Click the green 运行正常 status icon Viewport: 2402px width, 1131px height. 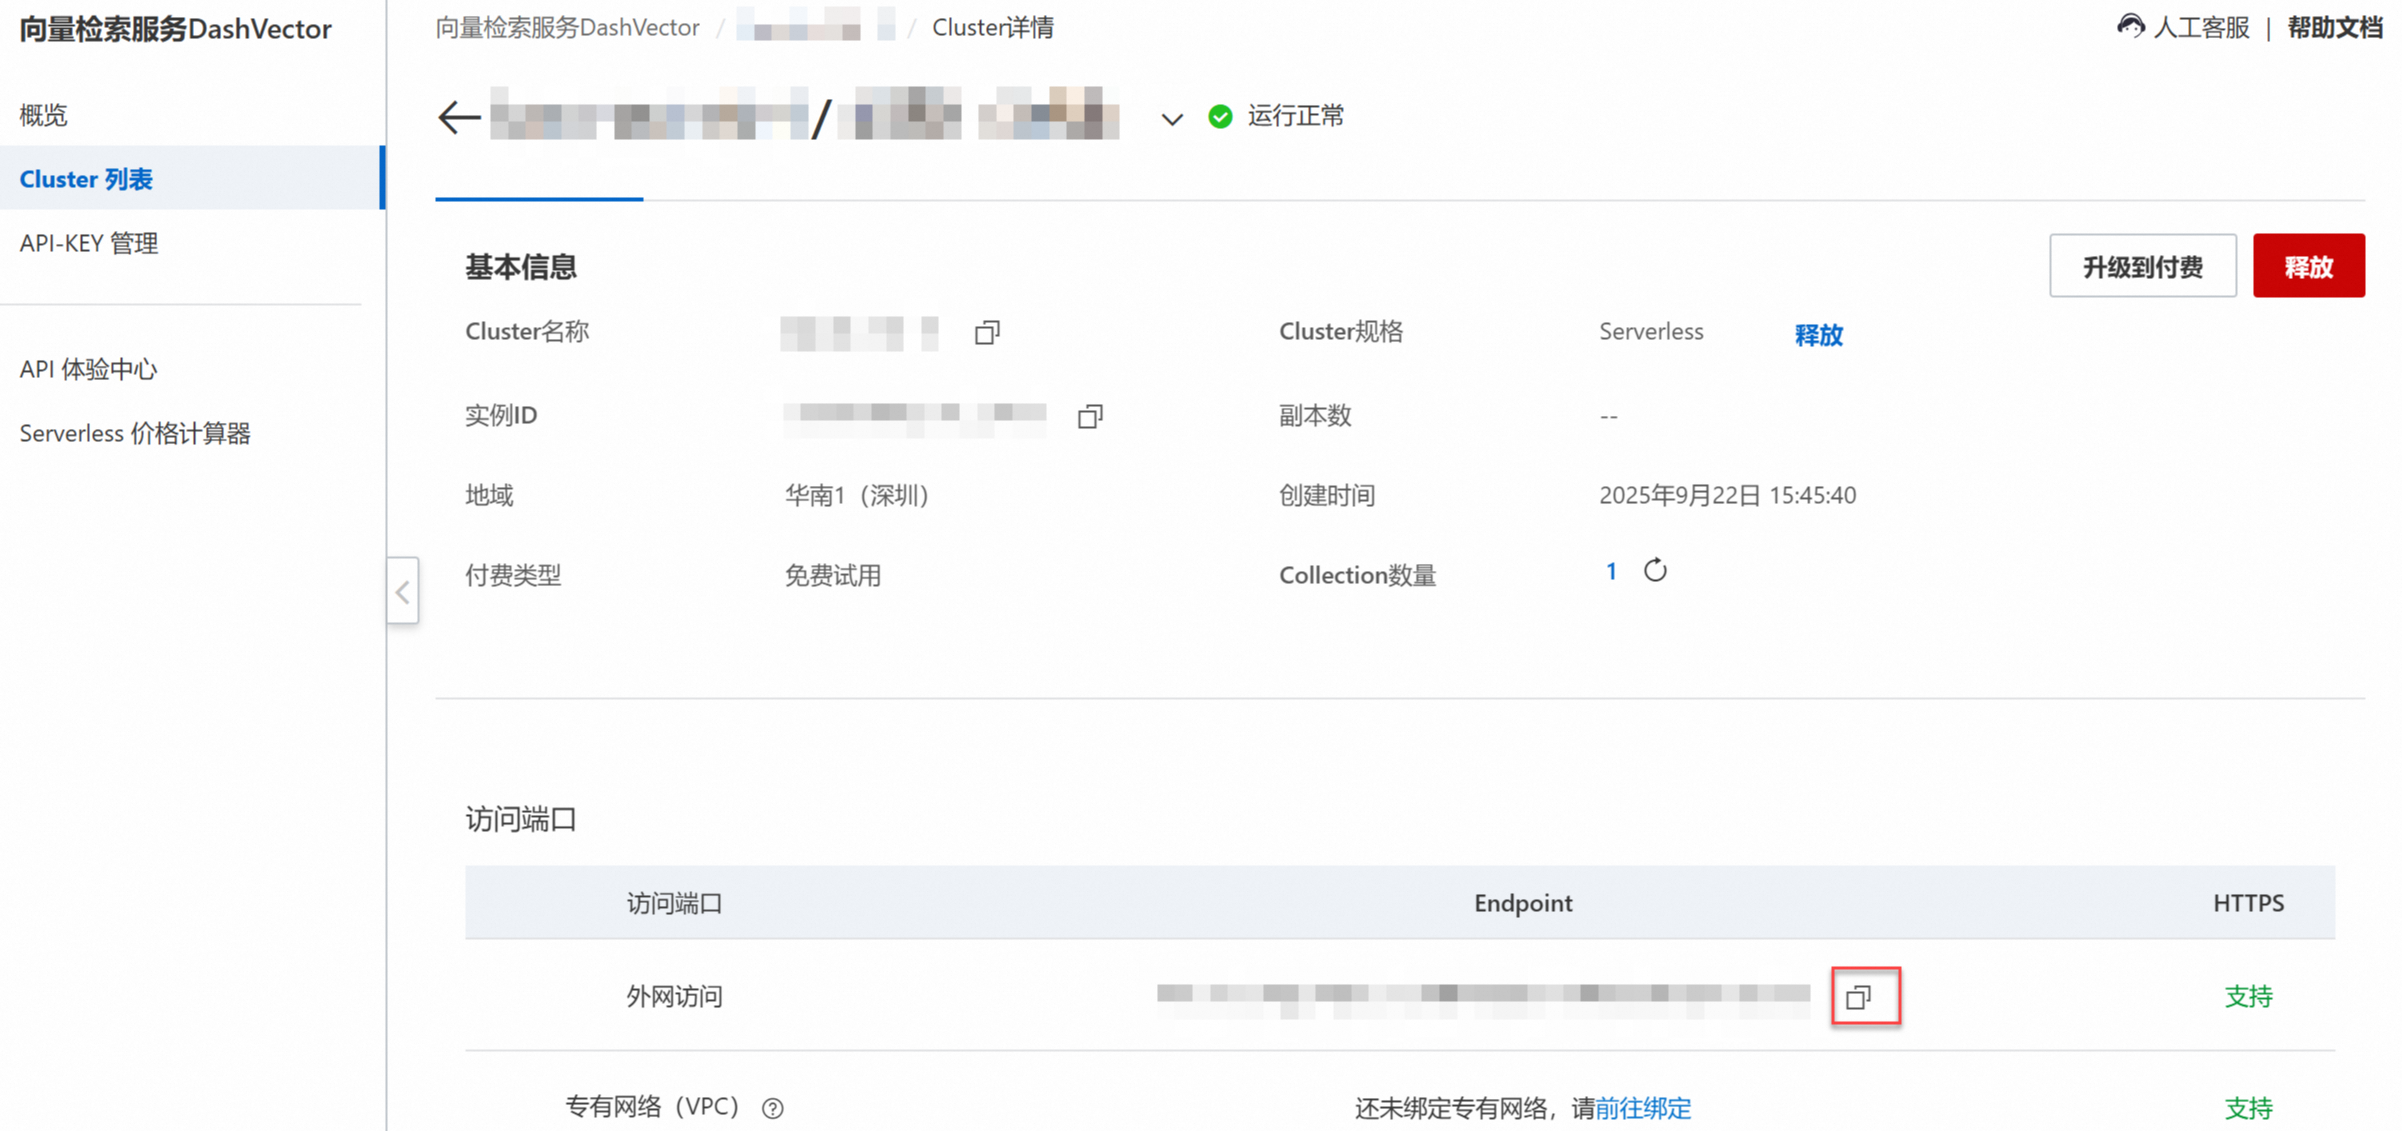click(x=1220, y=116)
